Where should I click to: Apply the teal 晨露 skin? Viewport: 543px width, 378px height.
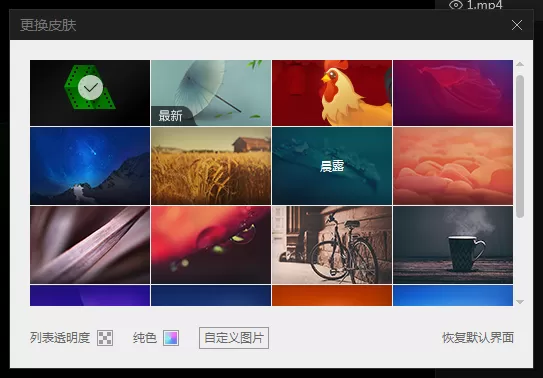tap(332, 166)
